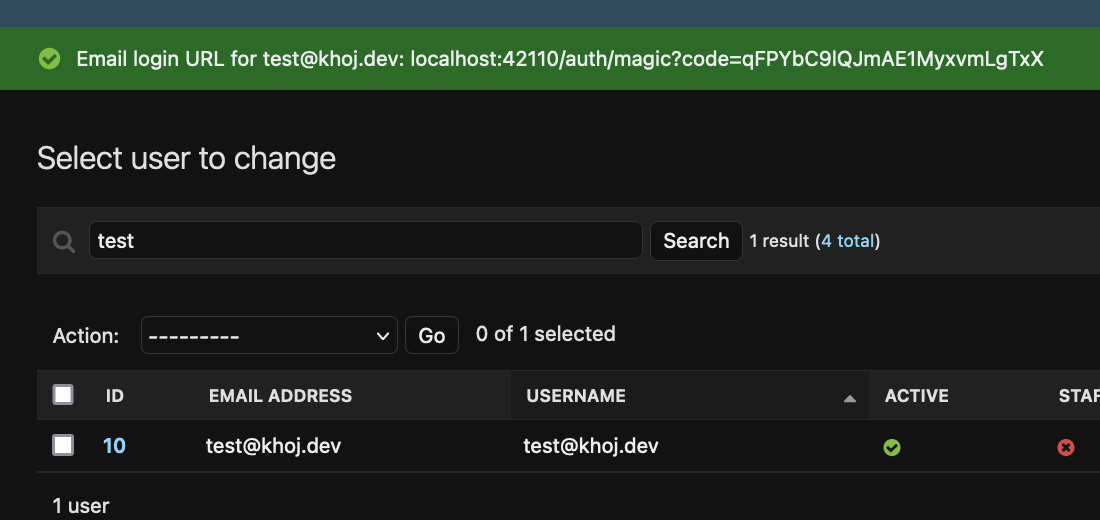Click the test@khoj.dev email address cell
Screen dimensions: 1100x520
pos(273,445)
